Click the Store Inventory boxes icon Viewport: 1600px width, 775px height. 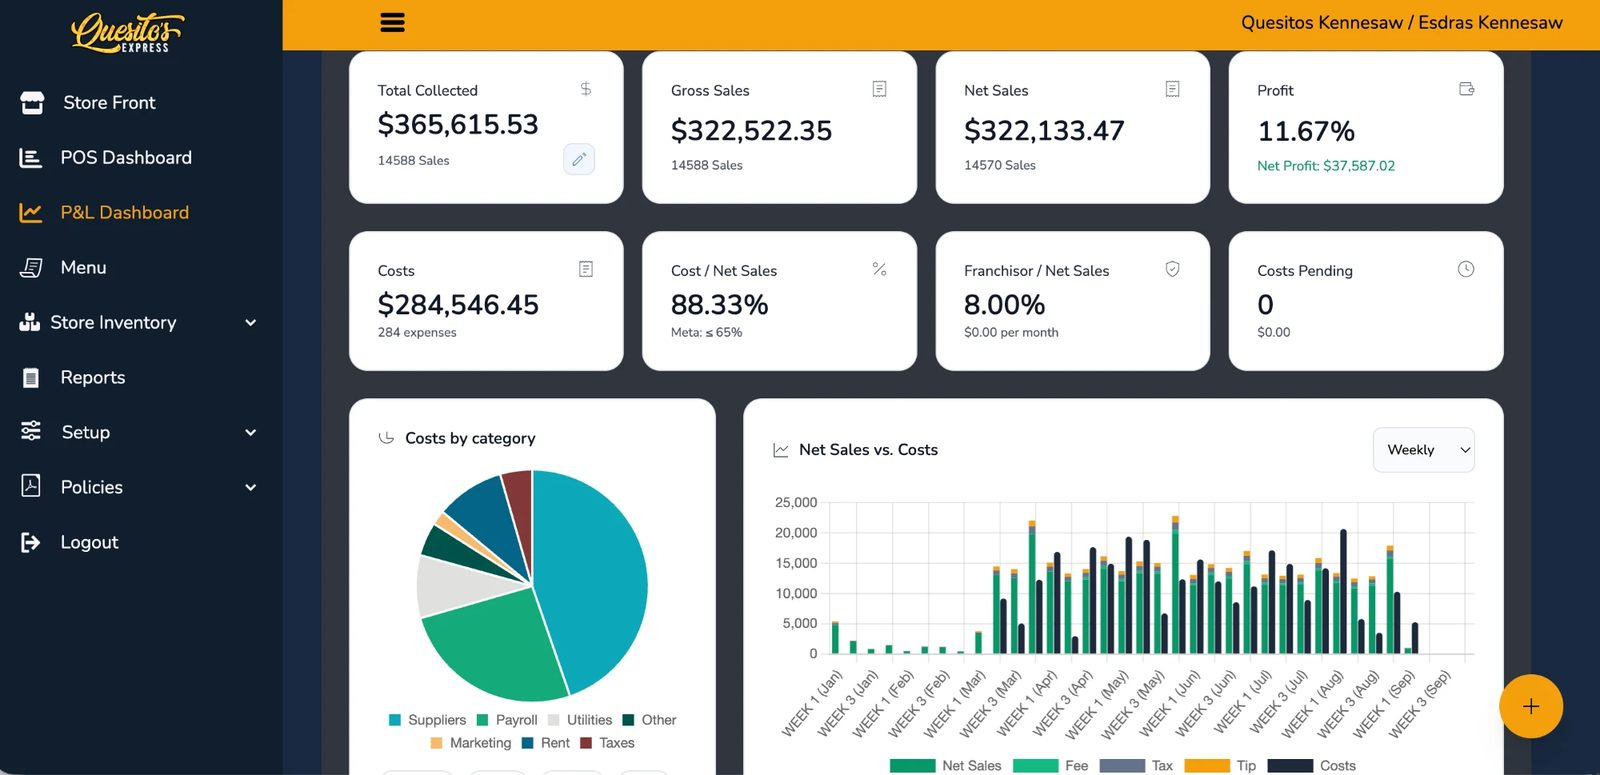(30, 322)
